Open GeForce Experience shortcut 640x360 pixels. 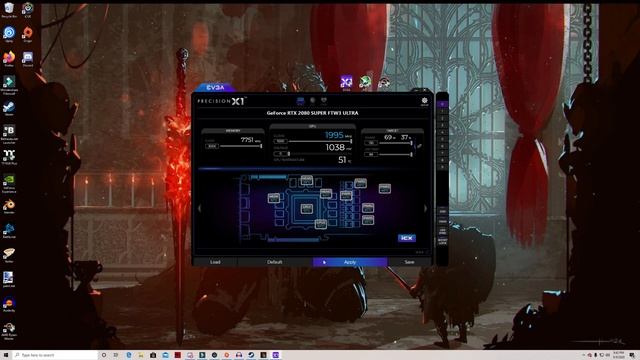click(9, 184)
